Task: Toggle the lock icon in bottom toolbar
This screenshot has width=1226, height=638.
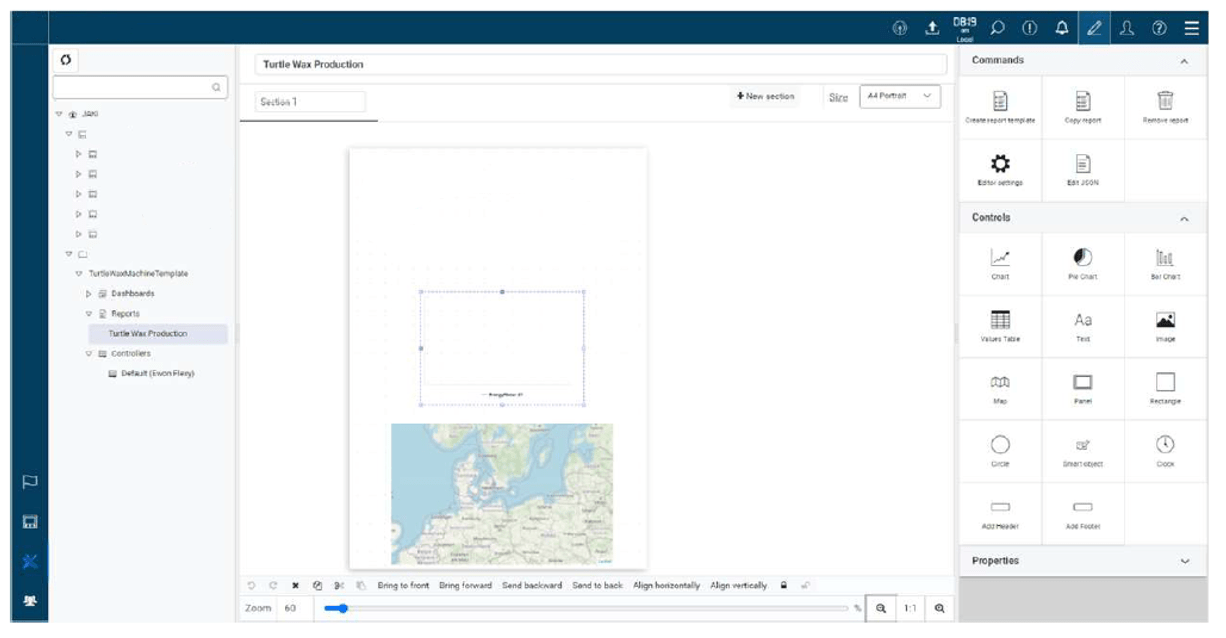Action: point(784,585)
